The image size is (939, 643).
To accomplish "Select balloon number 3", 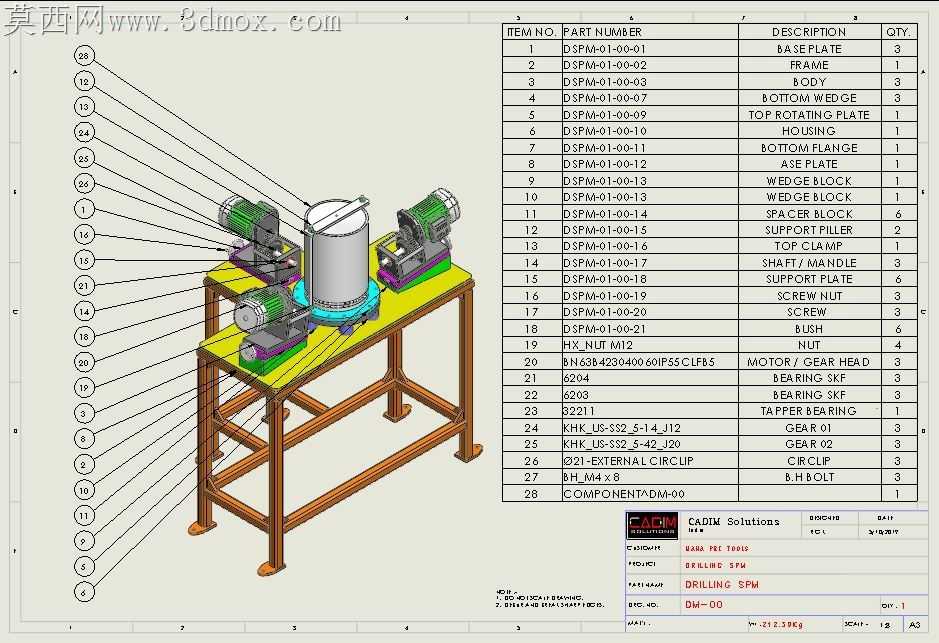I will [x=84, y=413].
